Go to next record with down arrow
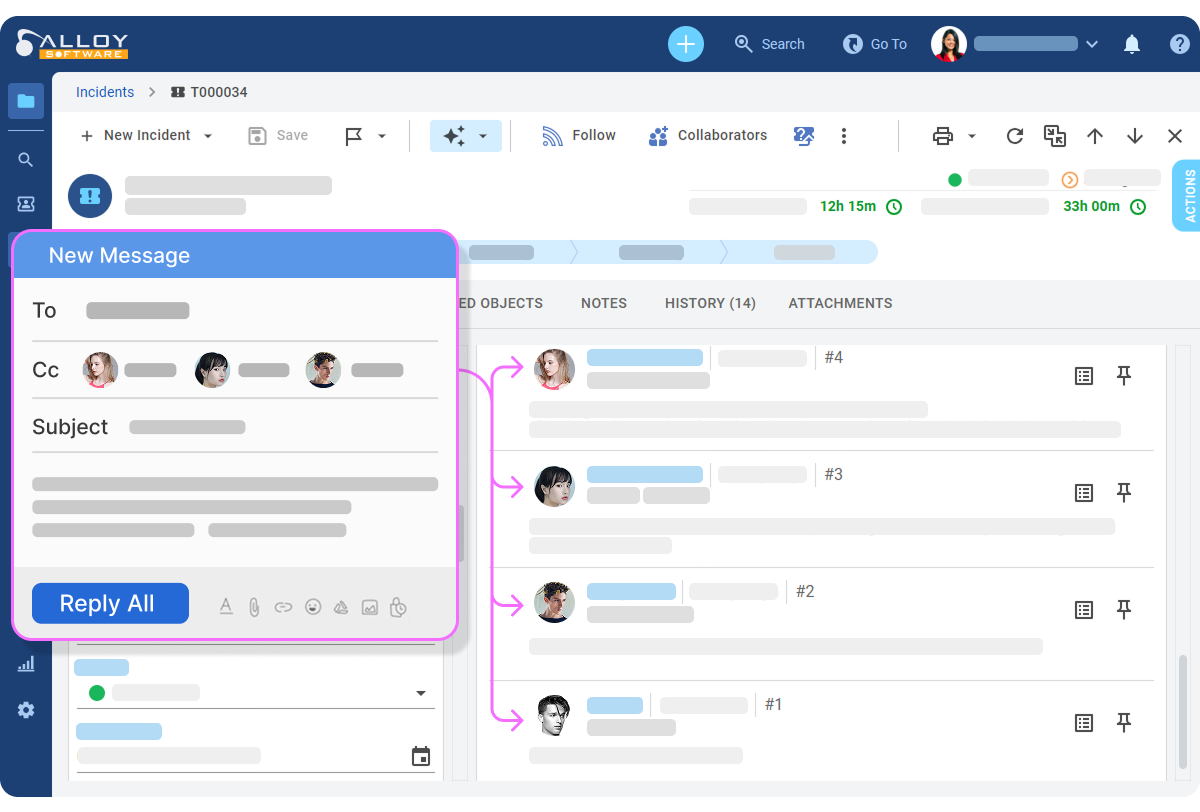The image size is (1200, 812). point(1135,136)
